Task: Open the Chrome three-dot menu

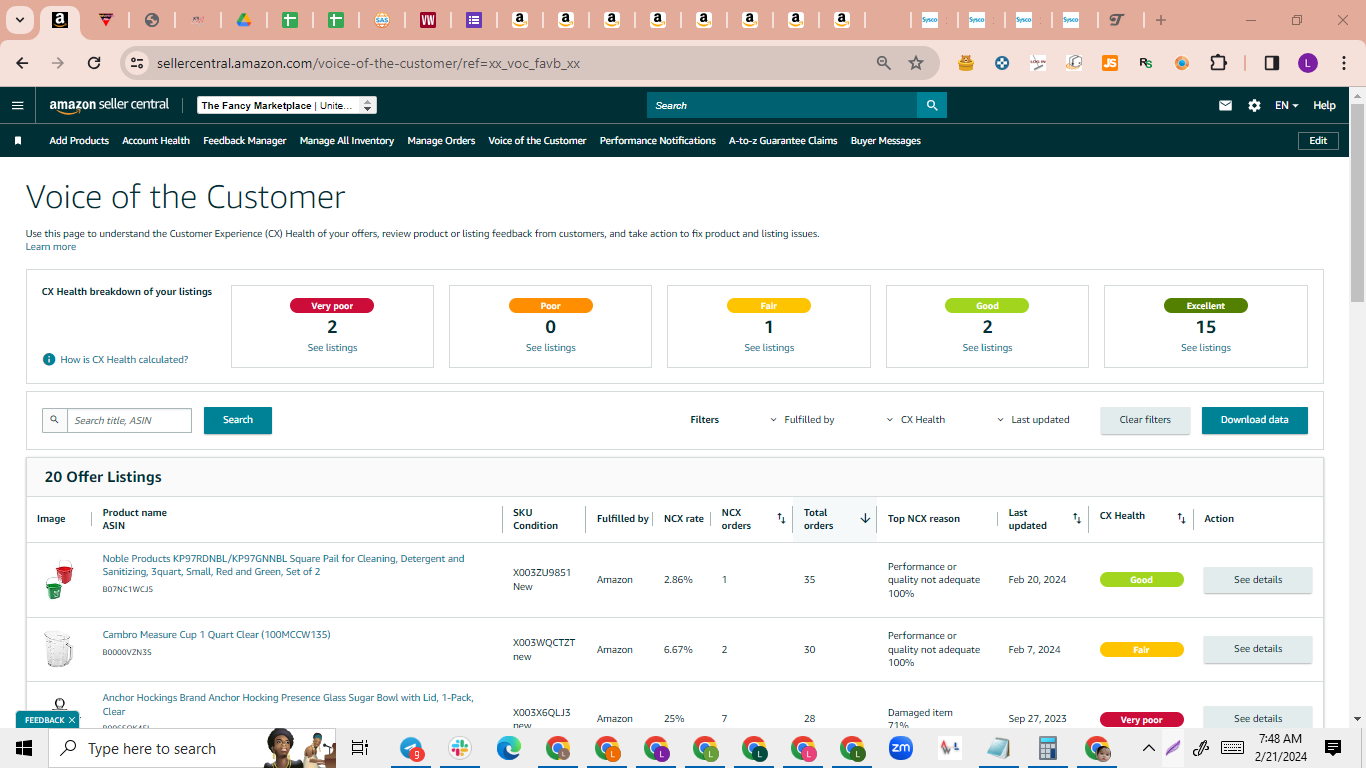Action: tap(1343, 63)
